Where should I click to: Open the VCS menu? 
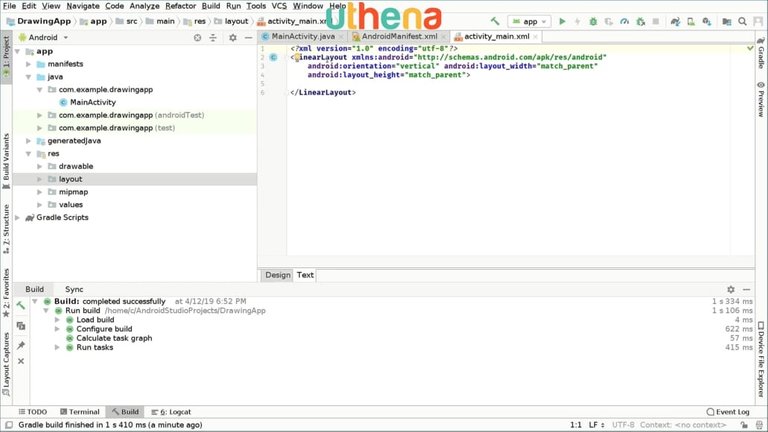click(x=279, y=6)
